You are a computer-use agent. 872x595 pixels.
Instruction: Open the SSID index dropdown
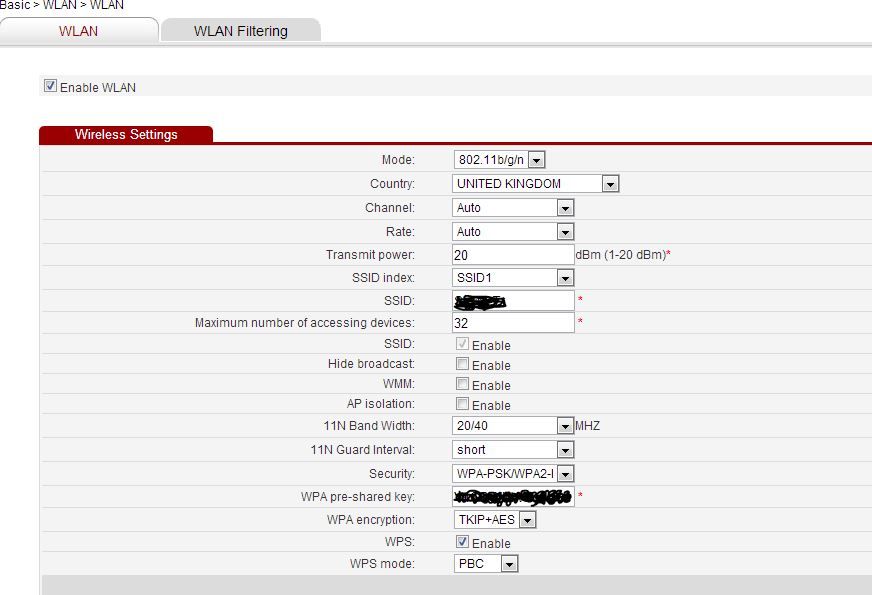coord(513,277)
